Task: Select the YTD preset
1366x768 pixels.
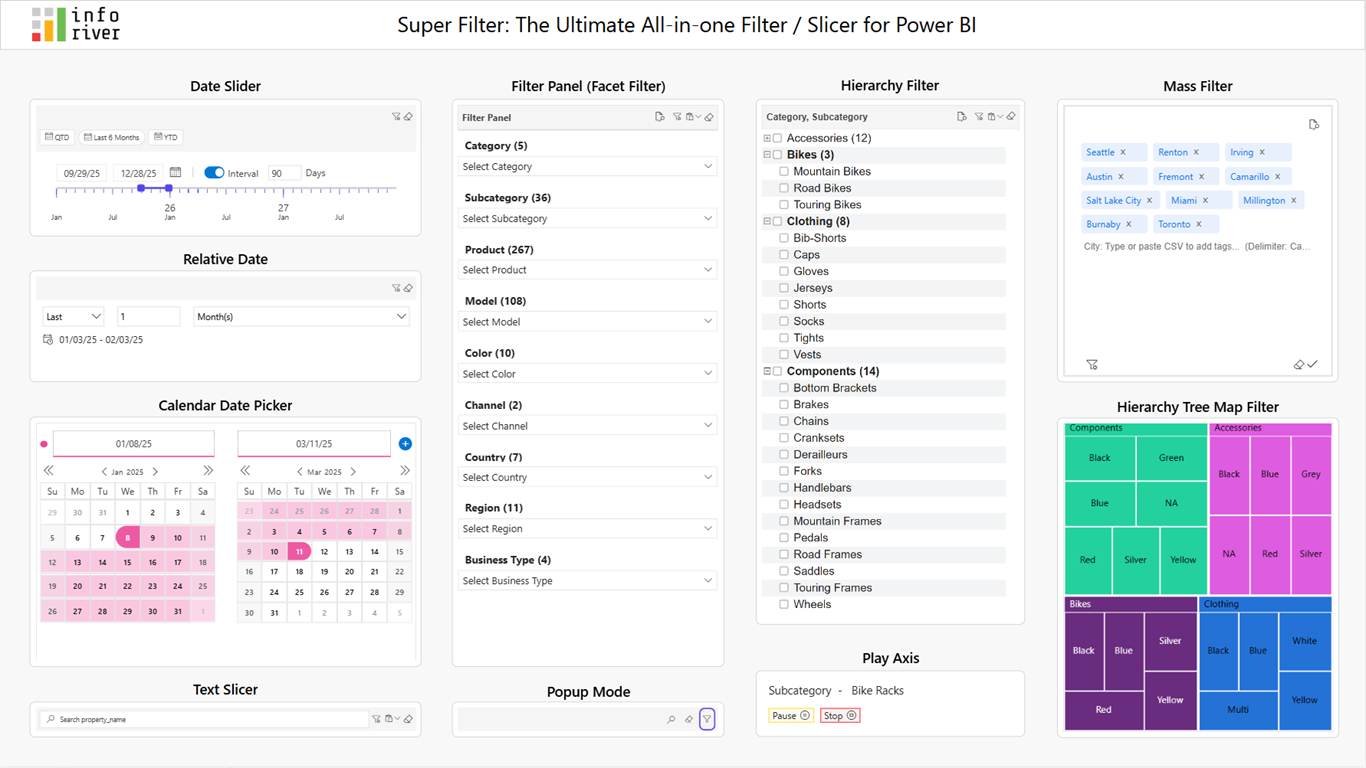Action: click(166, 137)
